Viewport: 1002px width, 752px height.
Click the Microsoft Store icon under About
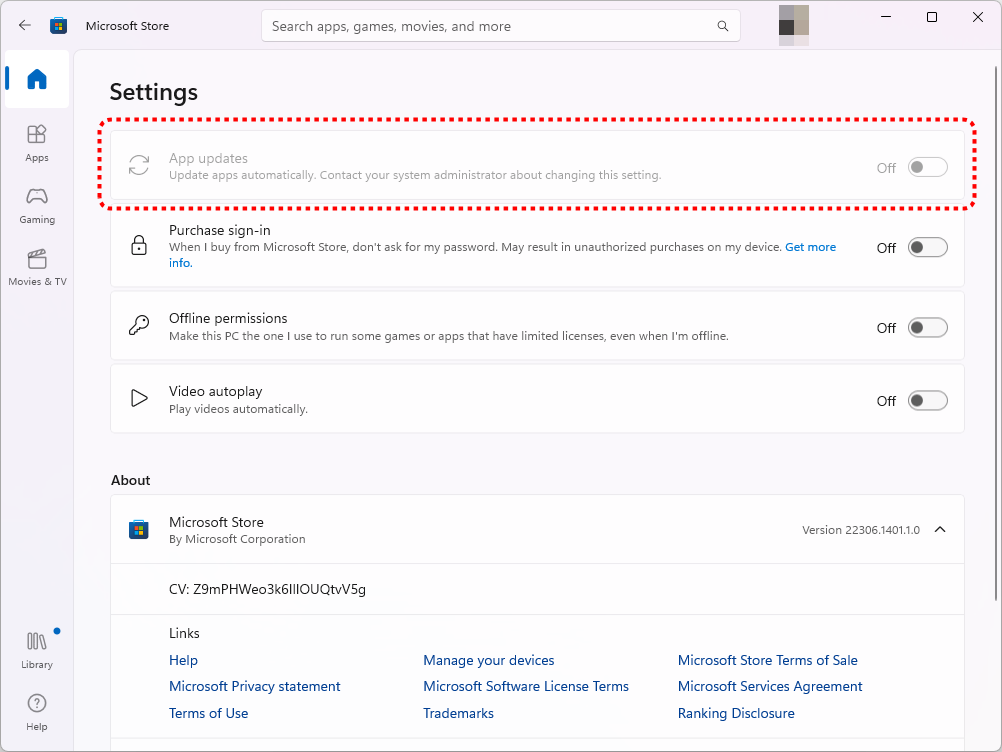pos(139,530)
